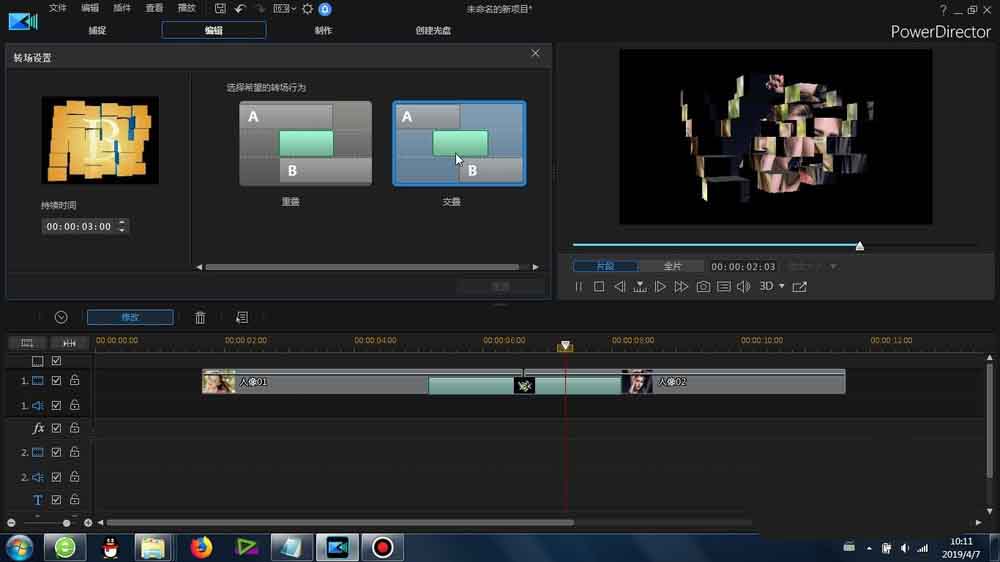Click the preview scrubber slider handle

pos(860,246)
